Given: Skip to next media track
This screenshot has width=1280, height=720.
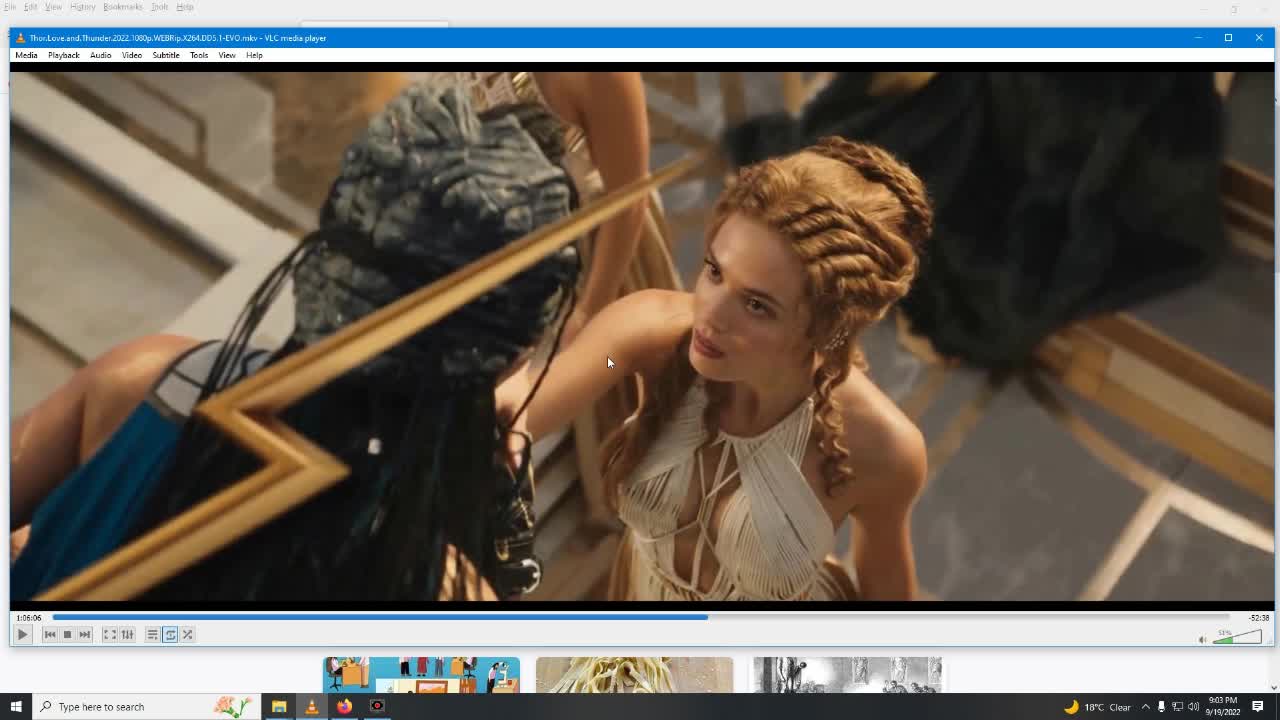Looking at the screenshot, I should (x=85, y=635).
